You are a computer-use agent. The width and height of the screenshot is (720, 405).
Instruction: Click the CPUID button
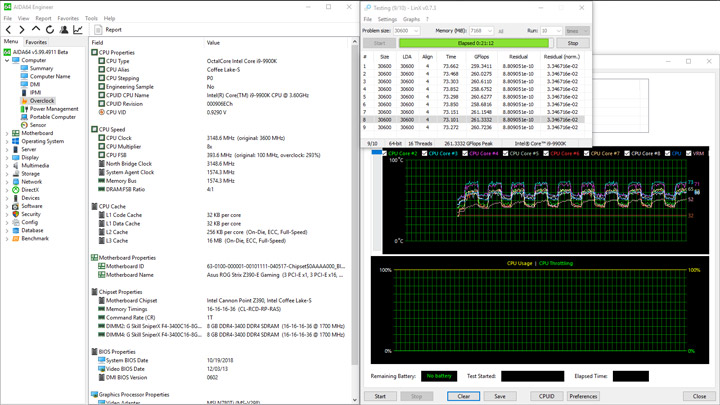point(546,396)
